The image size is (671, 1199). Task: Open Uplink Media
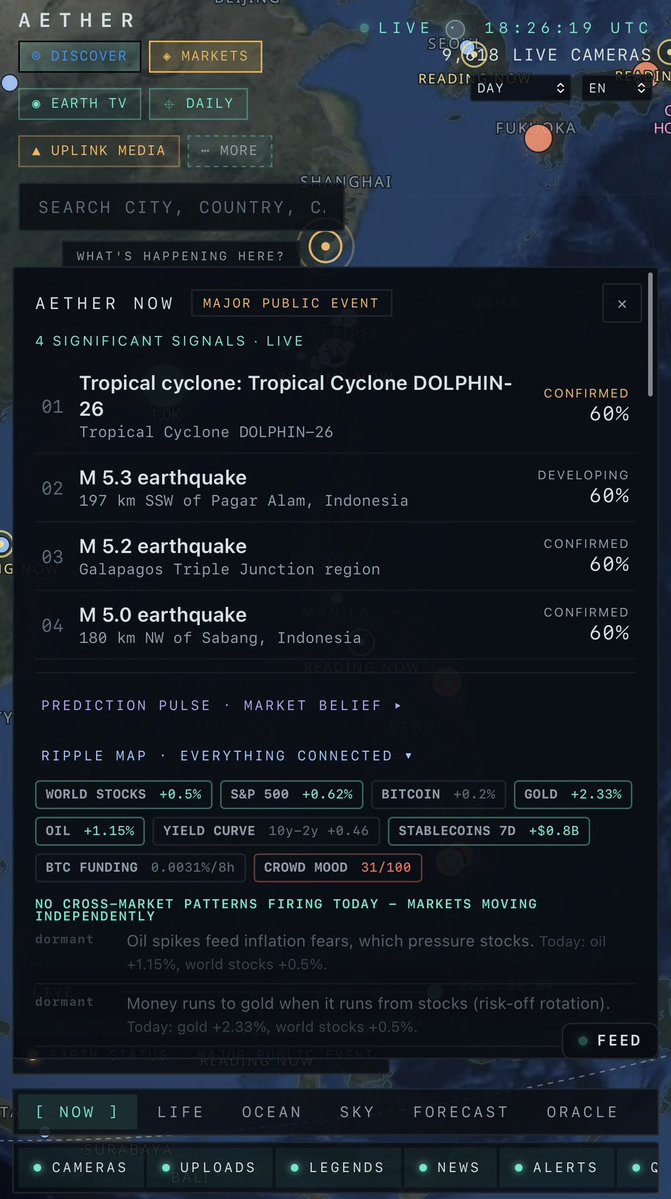tap(99, 151)
